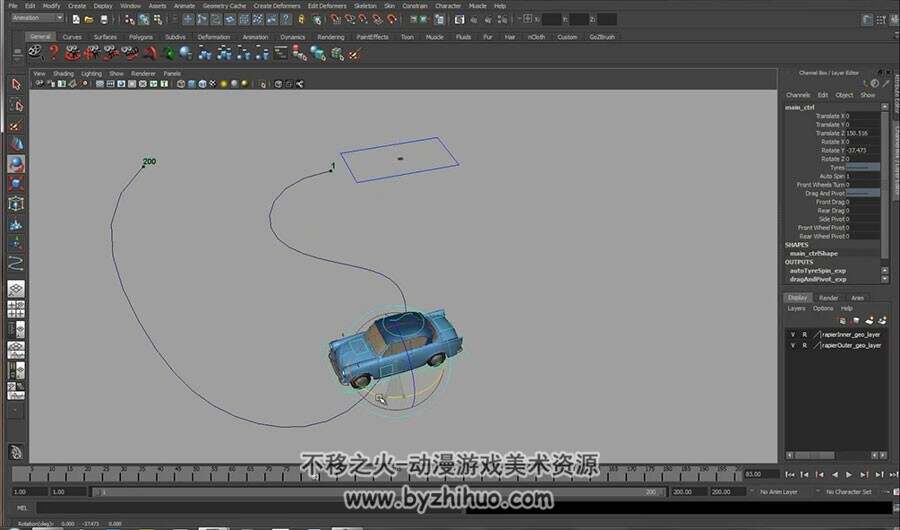This screenshot has height=530, width=900.
Task: Open the File menu
Action: (13, 6)
